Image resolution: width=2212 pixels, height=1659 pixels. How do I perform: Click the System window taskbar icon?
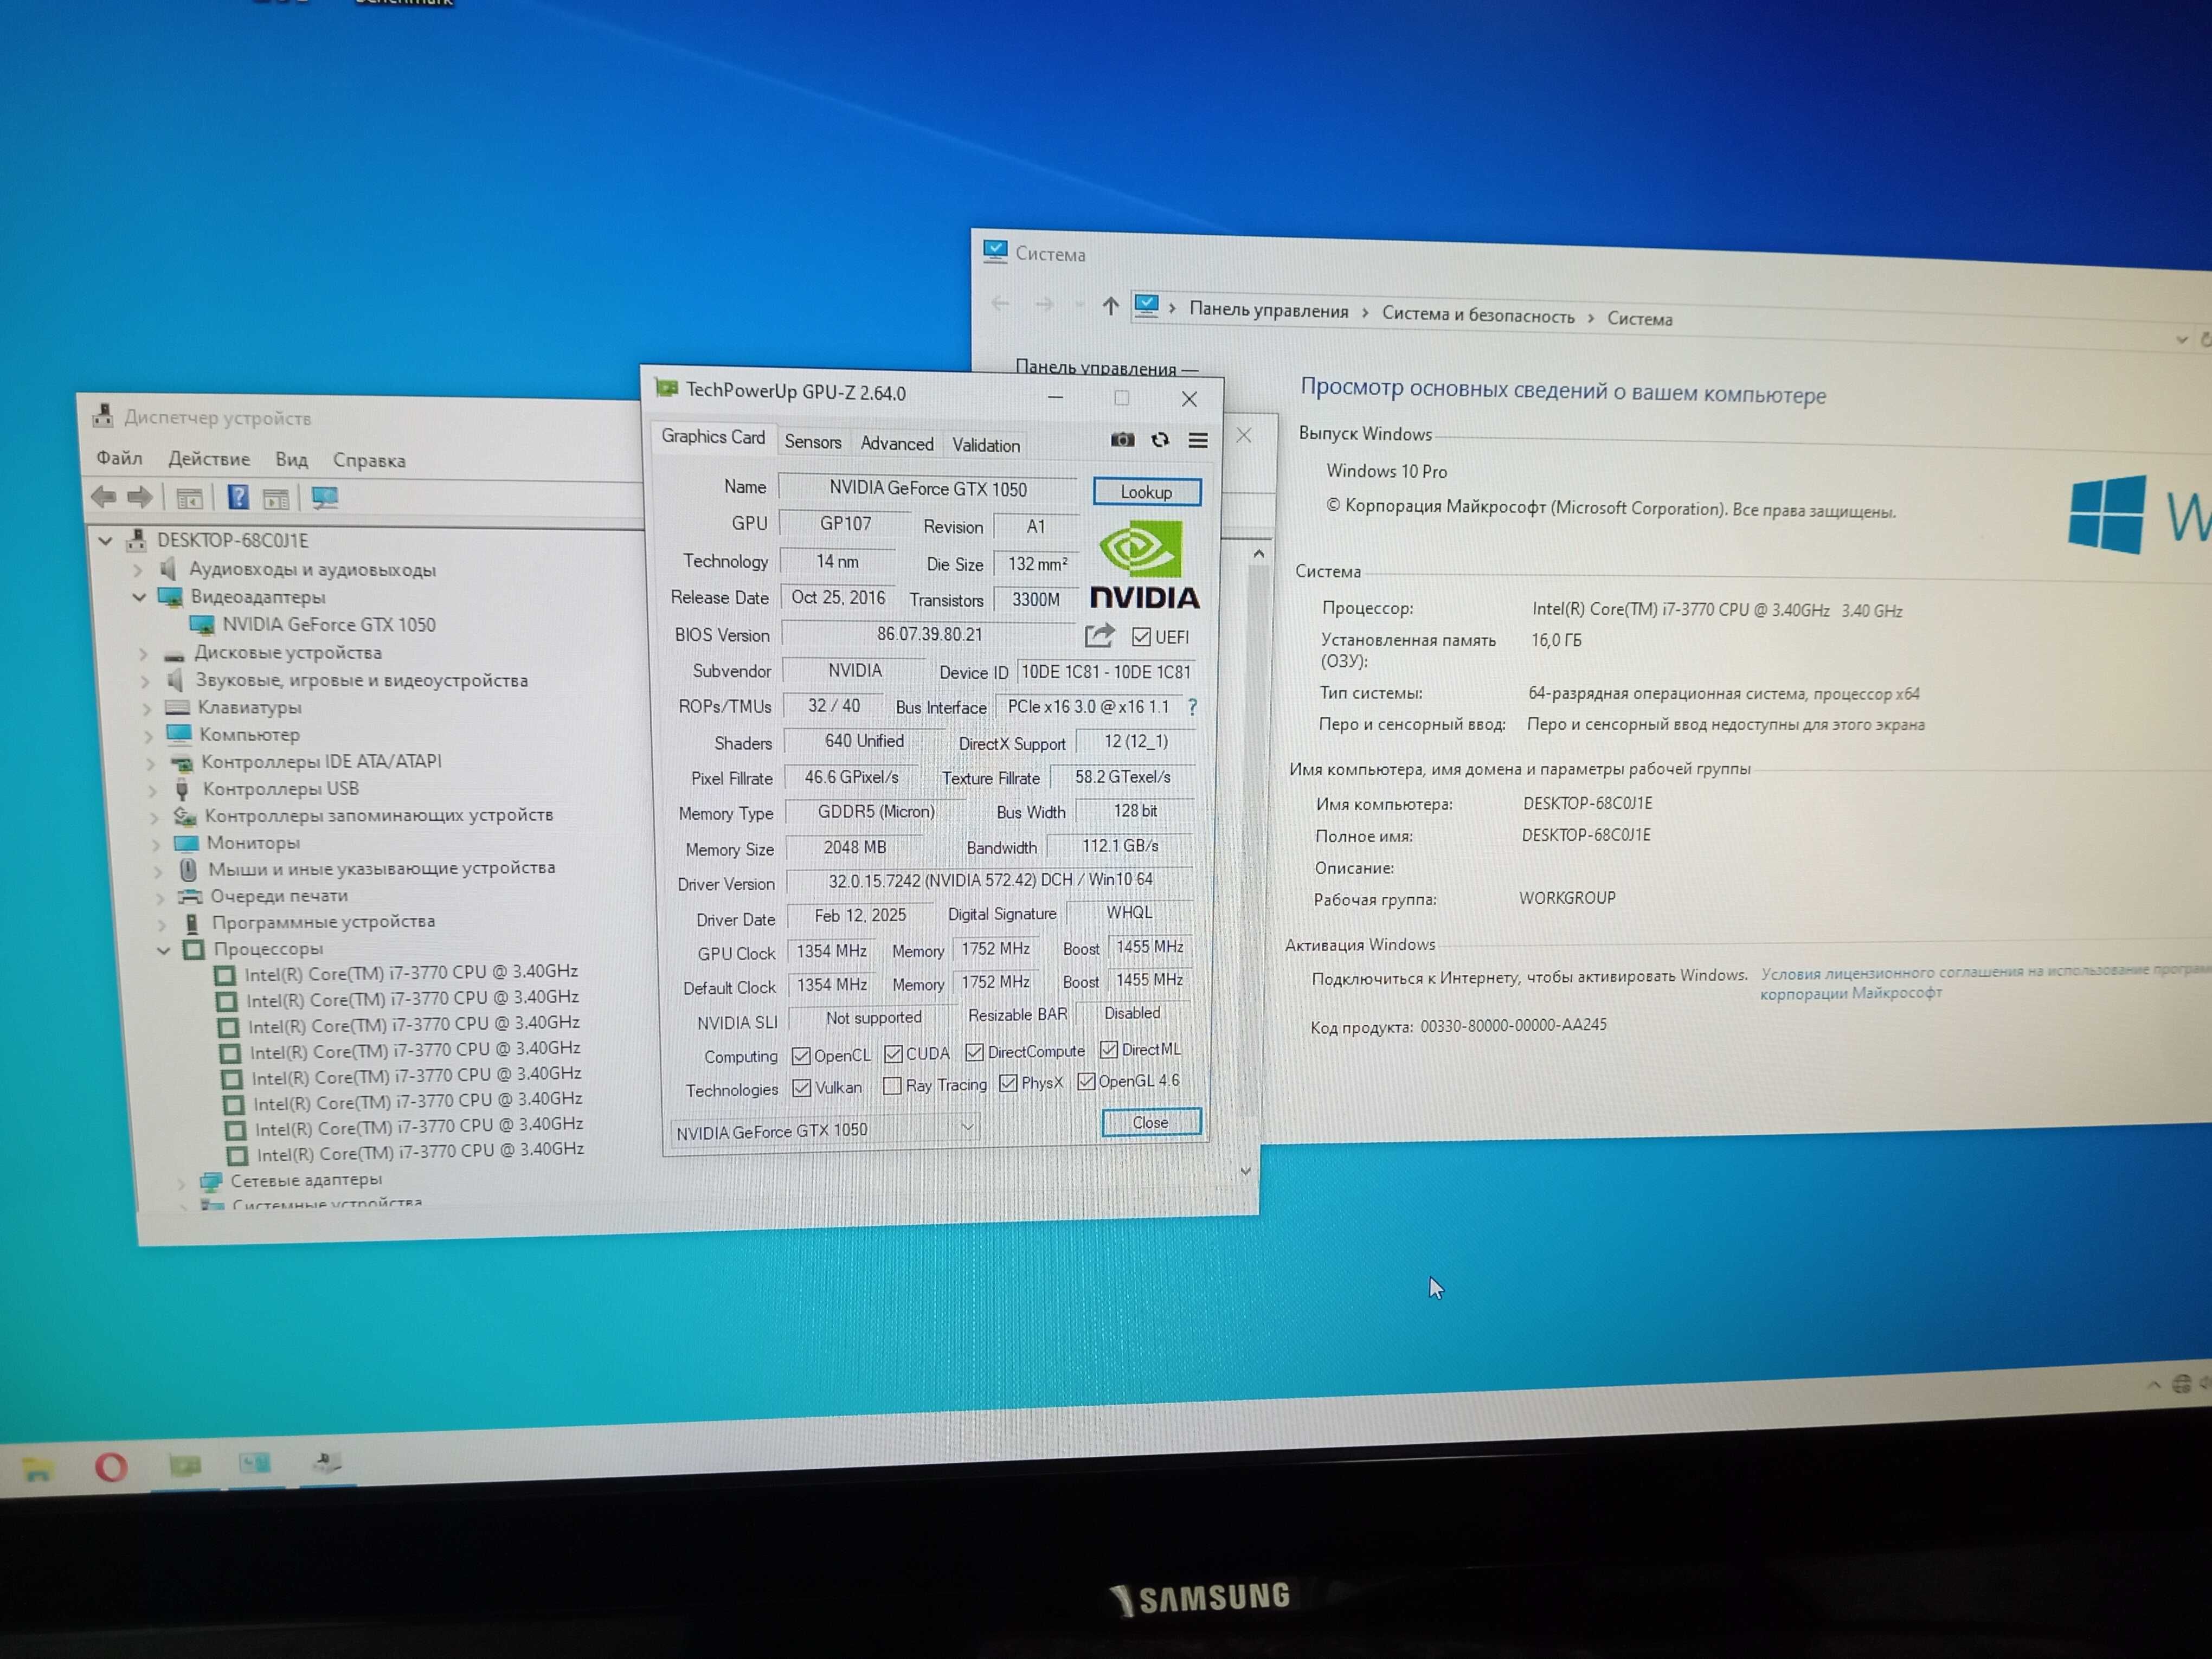coord(255,1464)
